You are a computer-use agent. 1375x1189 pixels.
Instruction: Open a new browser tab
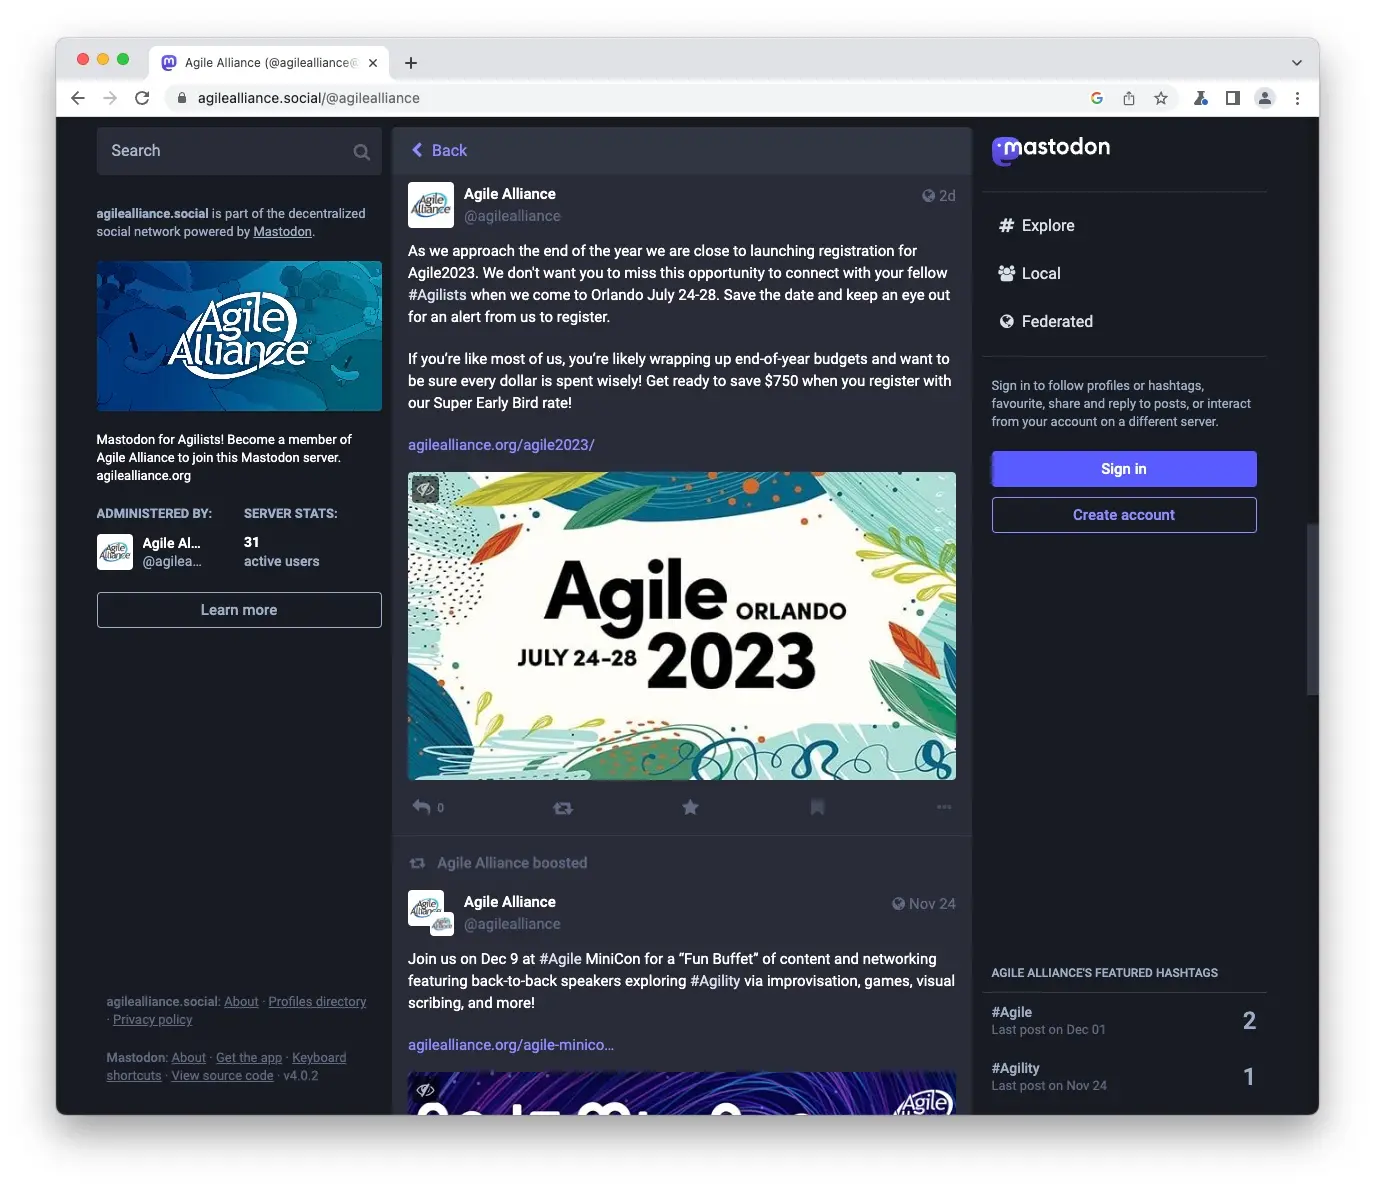410,63
